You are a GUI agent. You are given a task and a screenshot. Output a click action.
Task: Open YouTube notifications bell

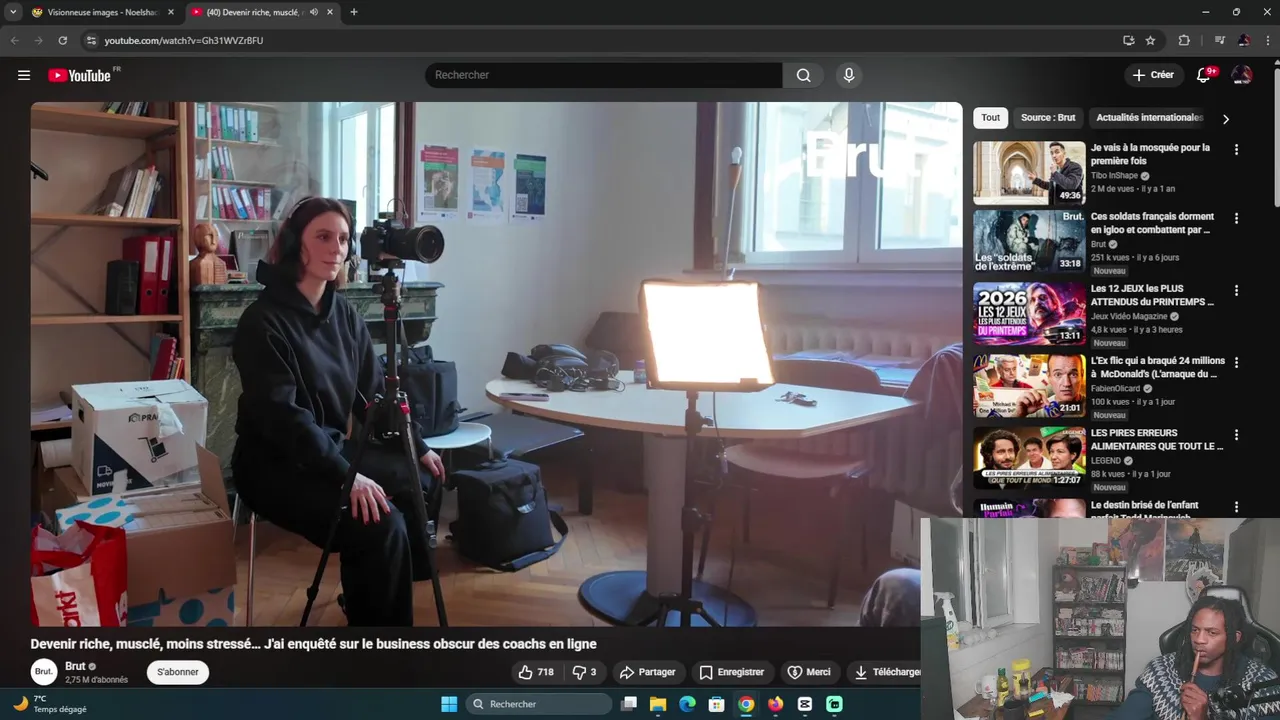tap(1203, 75)
